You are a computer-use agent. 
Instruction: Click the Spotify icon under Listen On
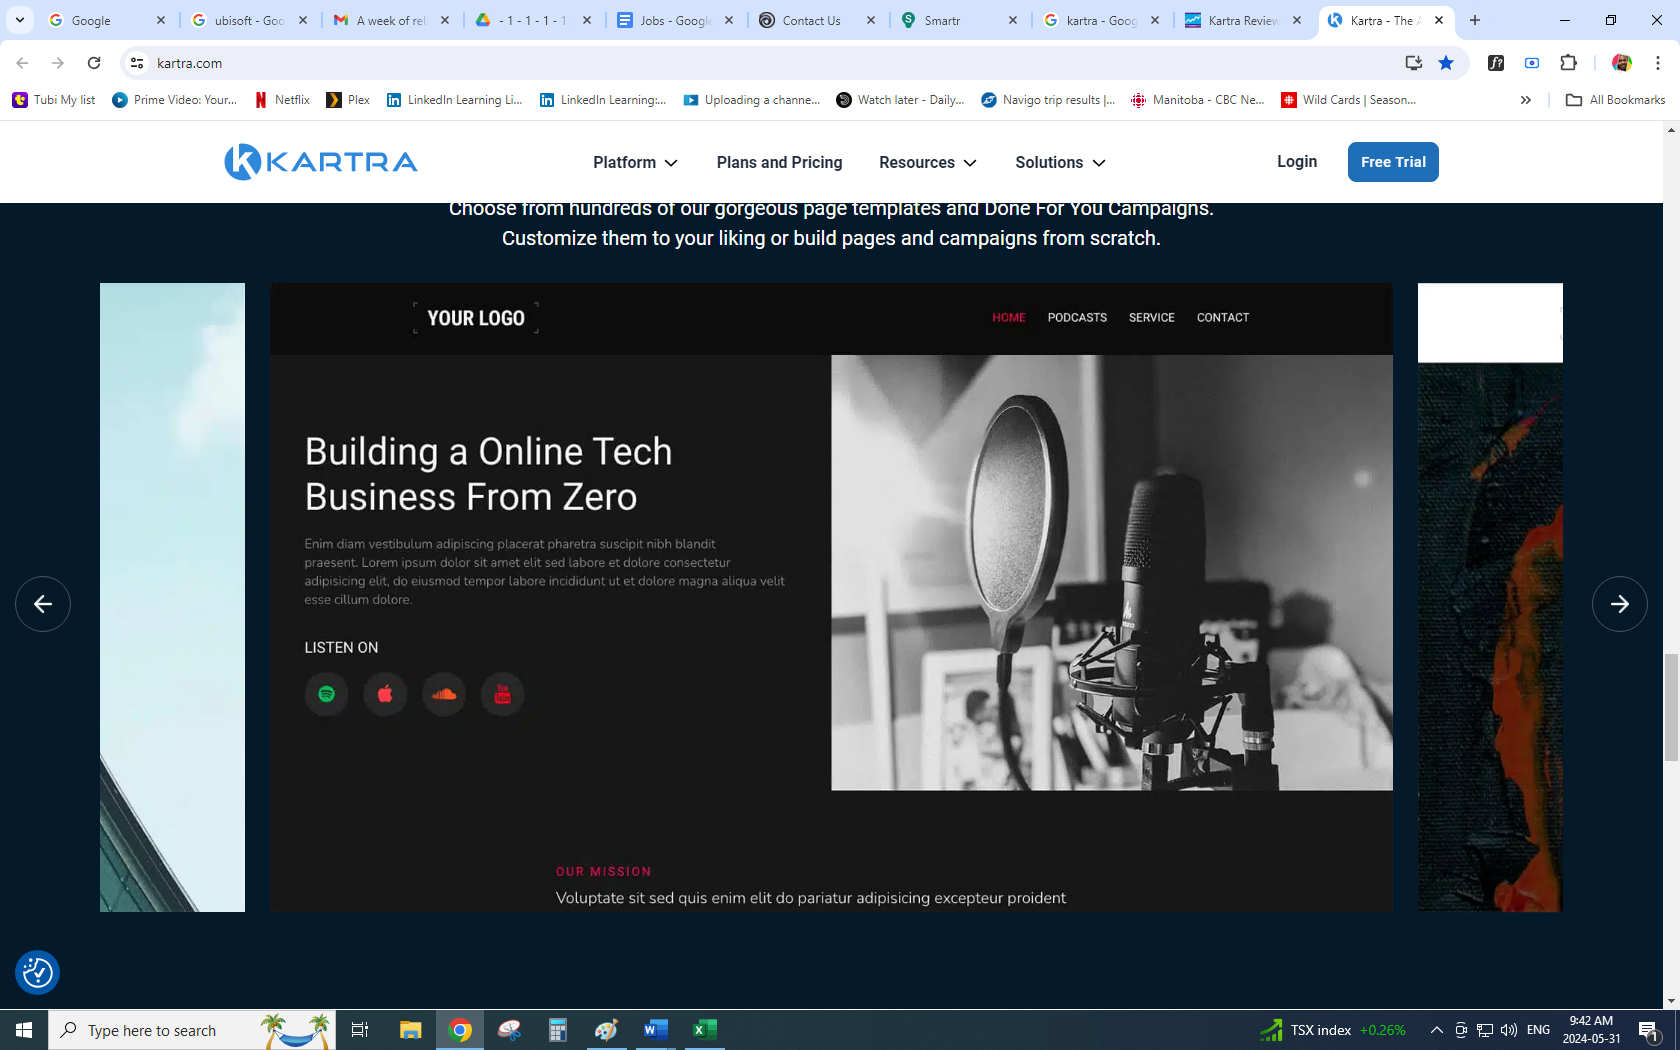326,694
